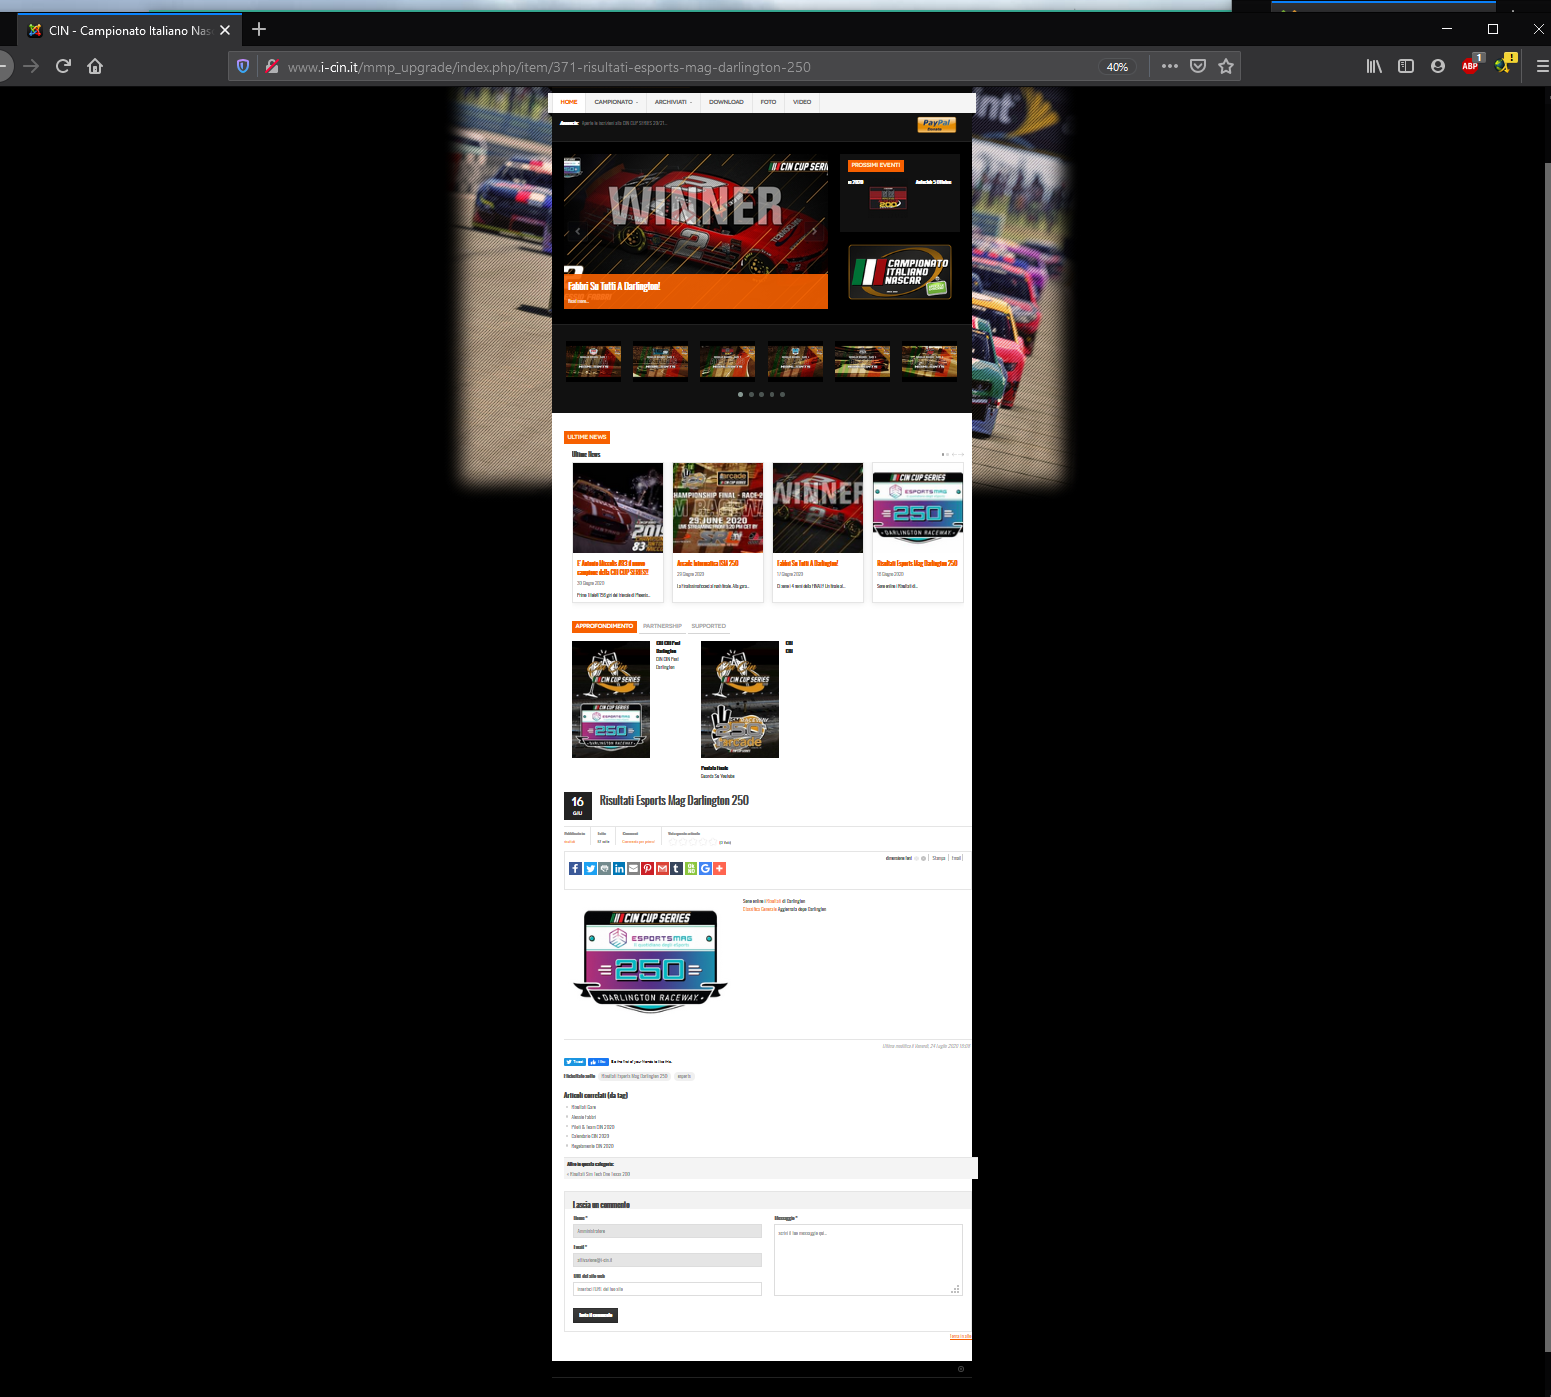1551x1397 pixels.
Task: Open the Firefox account icon
Action: click(1438, 66)
